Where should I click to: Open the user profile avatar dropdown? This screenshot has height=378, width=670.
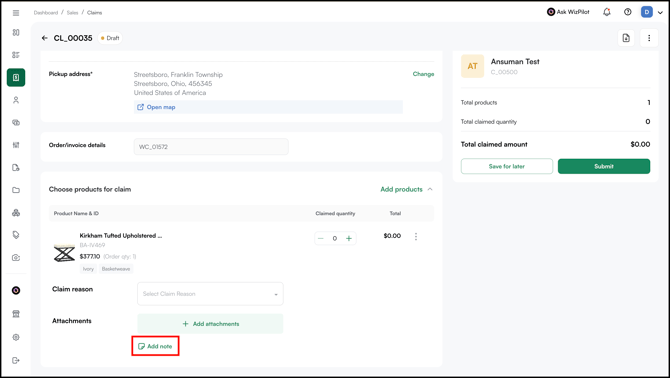point(652,12)
